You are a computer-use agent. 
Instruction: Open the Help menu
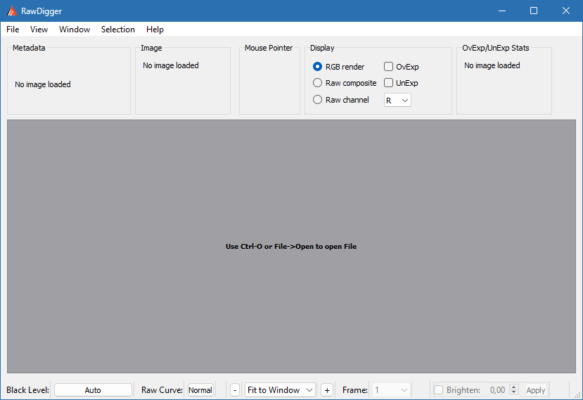point(155,29)
